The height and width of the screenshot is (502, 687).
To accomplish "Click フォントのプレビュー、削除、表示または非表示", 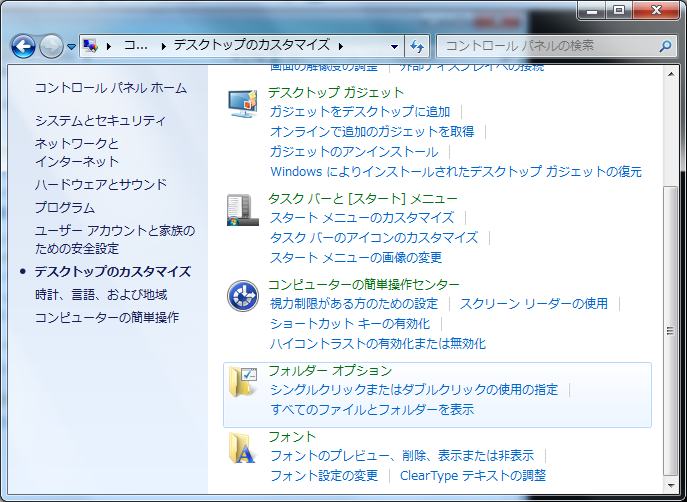I will tap(402, 456).
